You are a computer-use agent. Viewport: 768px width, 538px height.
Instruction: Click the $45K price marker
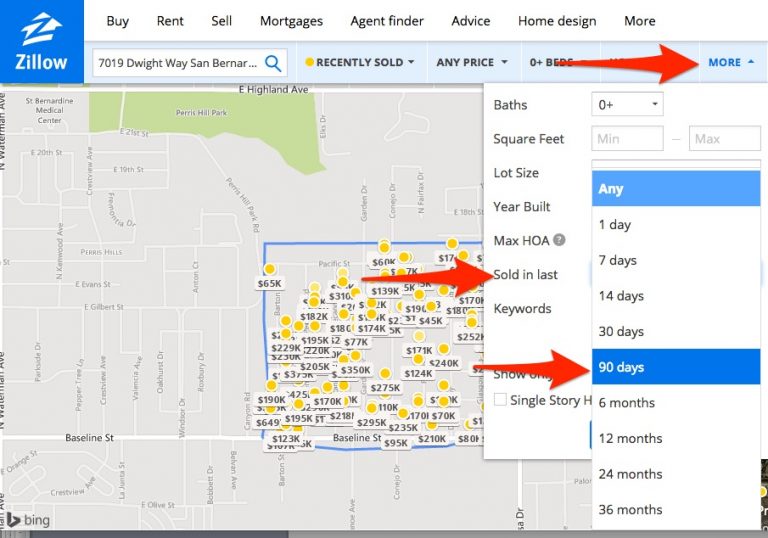[x=431, y=320]
